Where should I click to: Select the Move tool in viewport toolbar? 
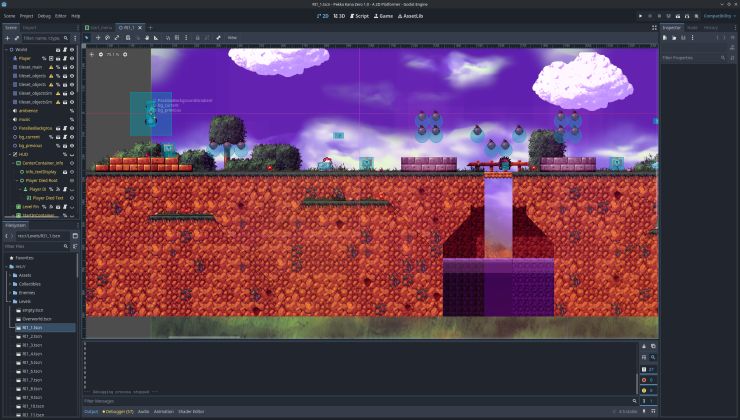pos(97,38)
